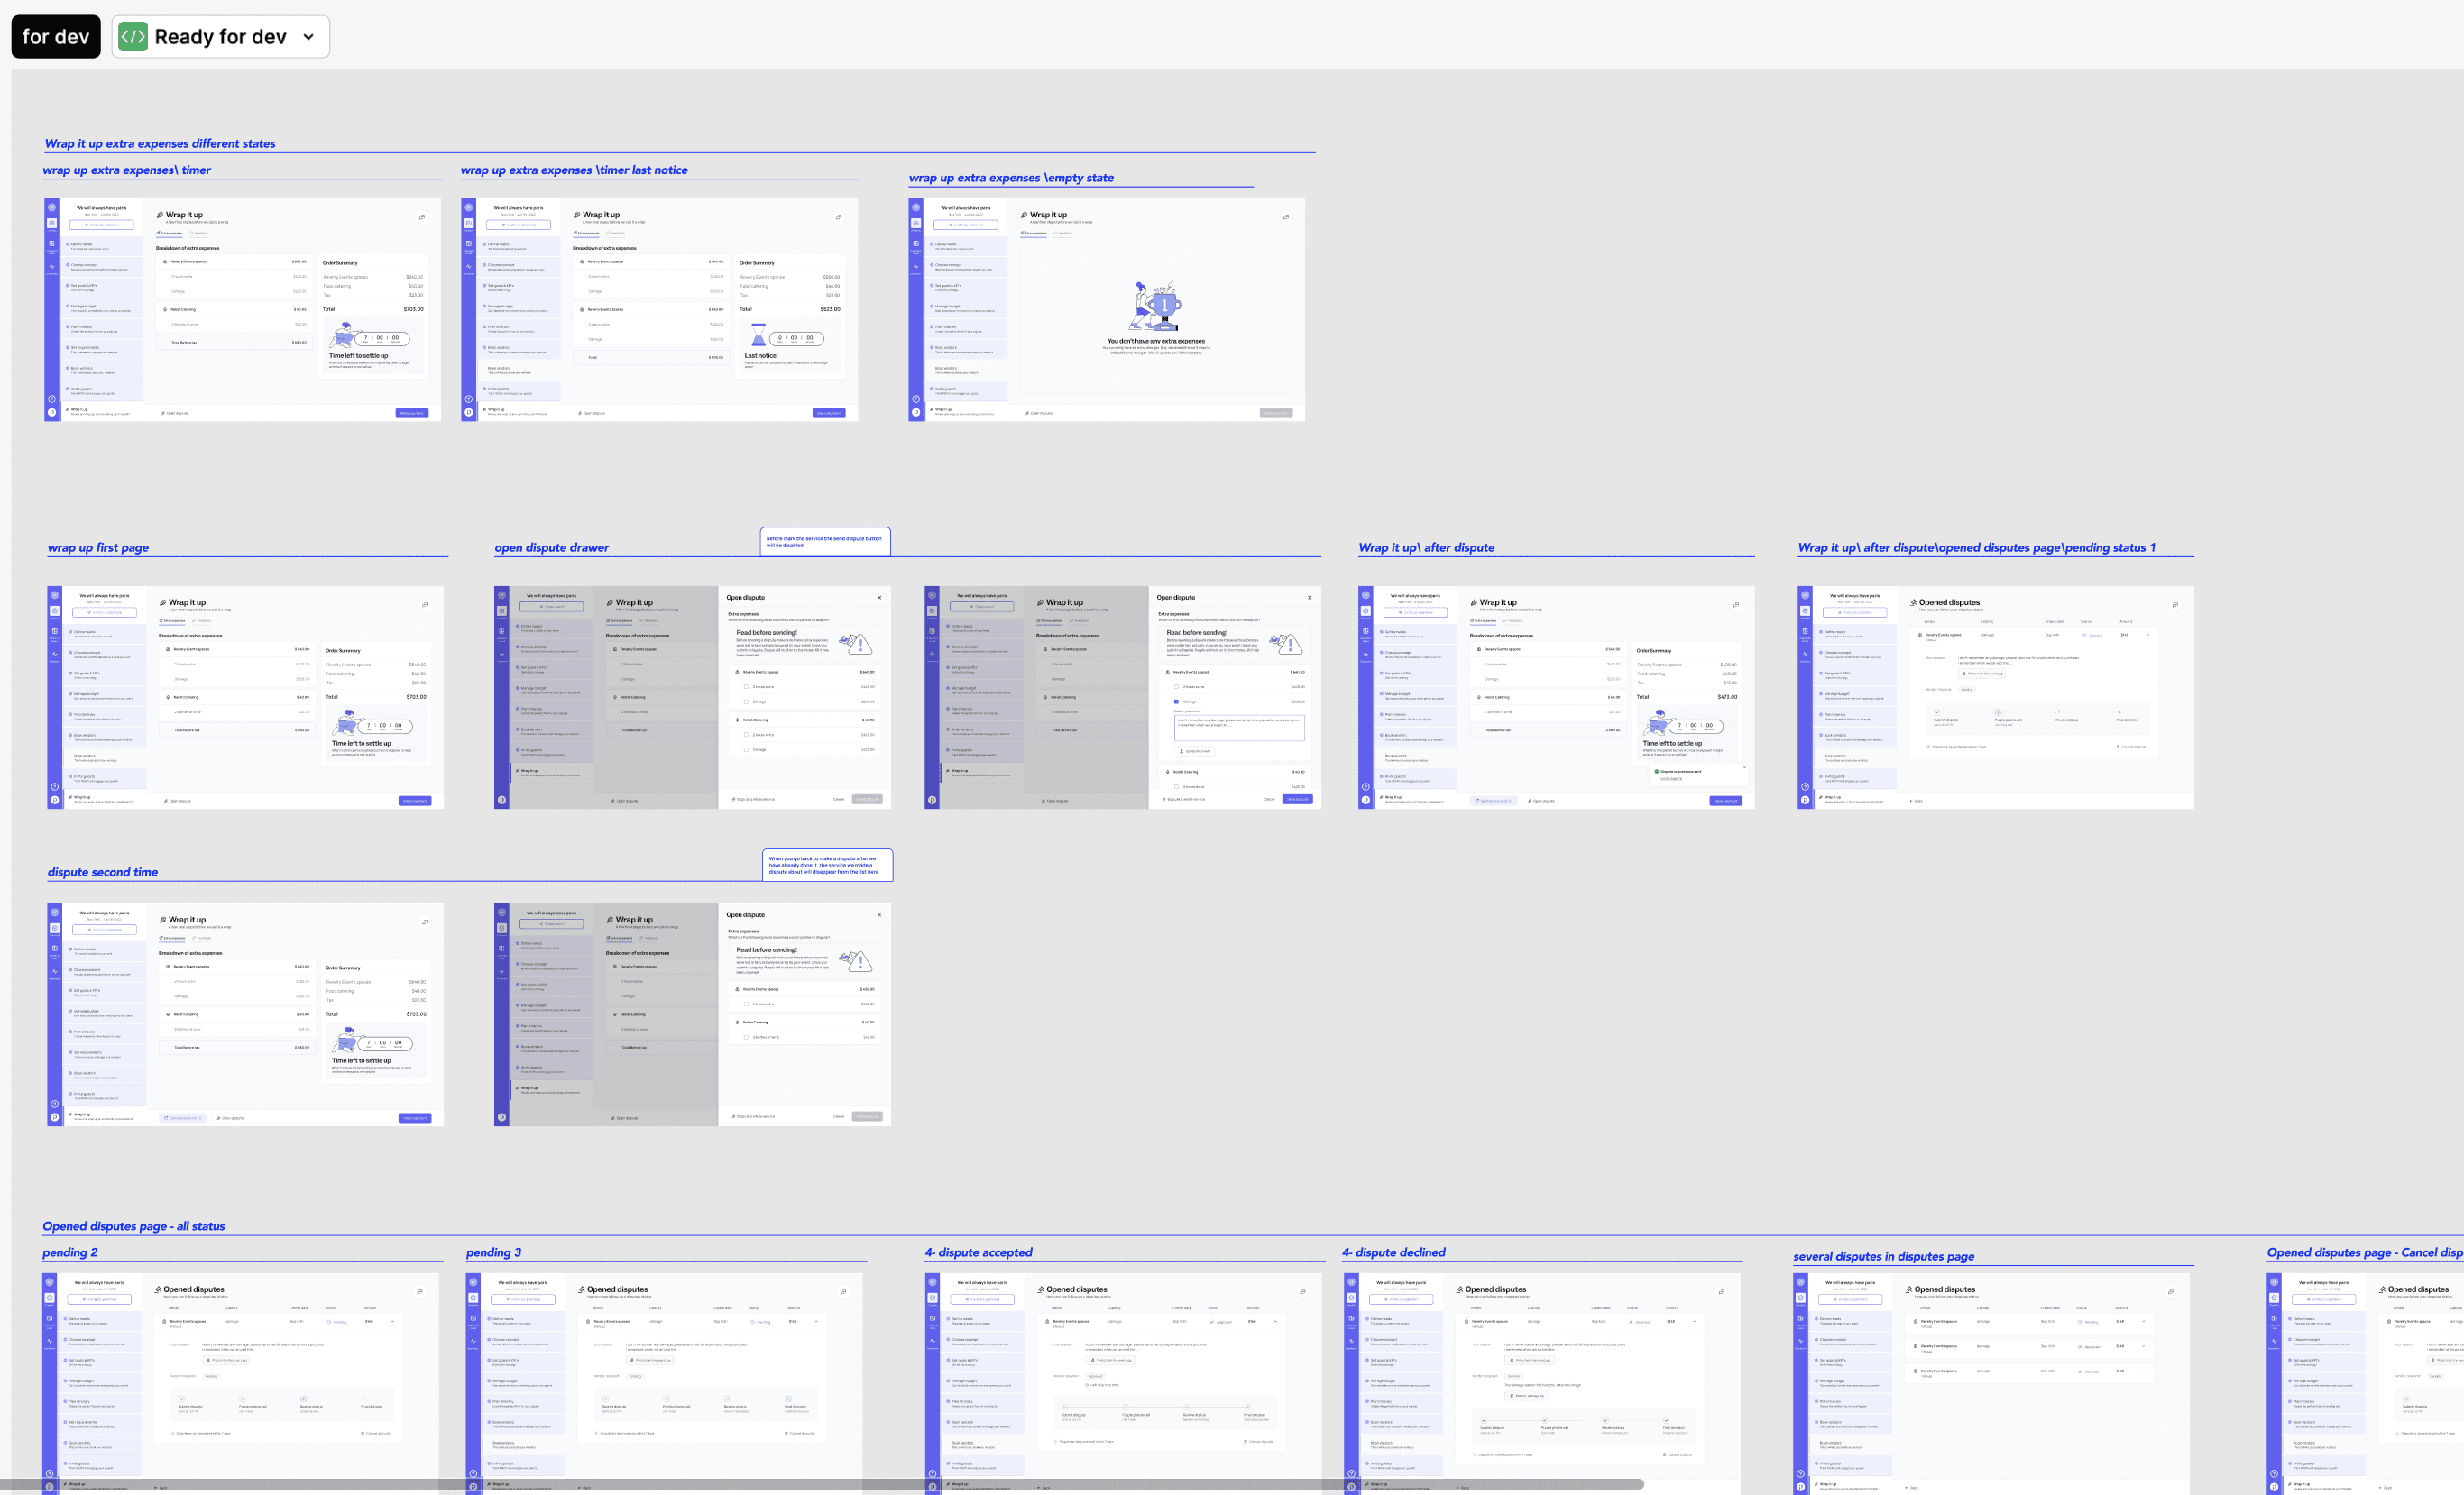Check '2 hours extra' in the first dispute drawer

tap(746, 687)
